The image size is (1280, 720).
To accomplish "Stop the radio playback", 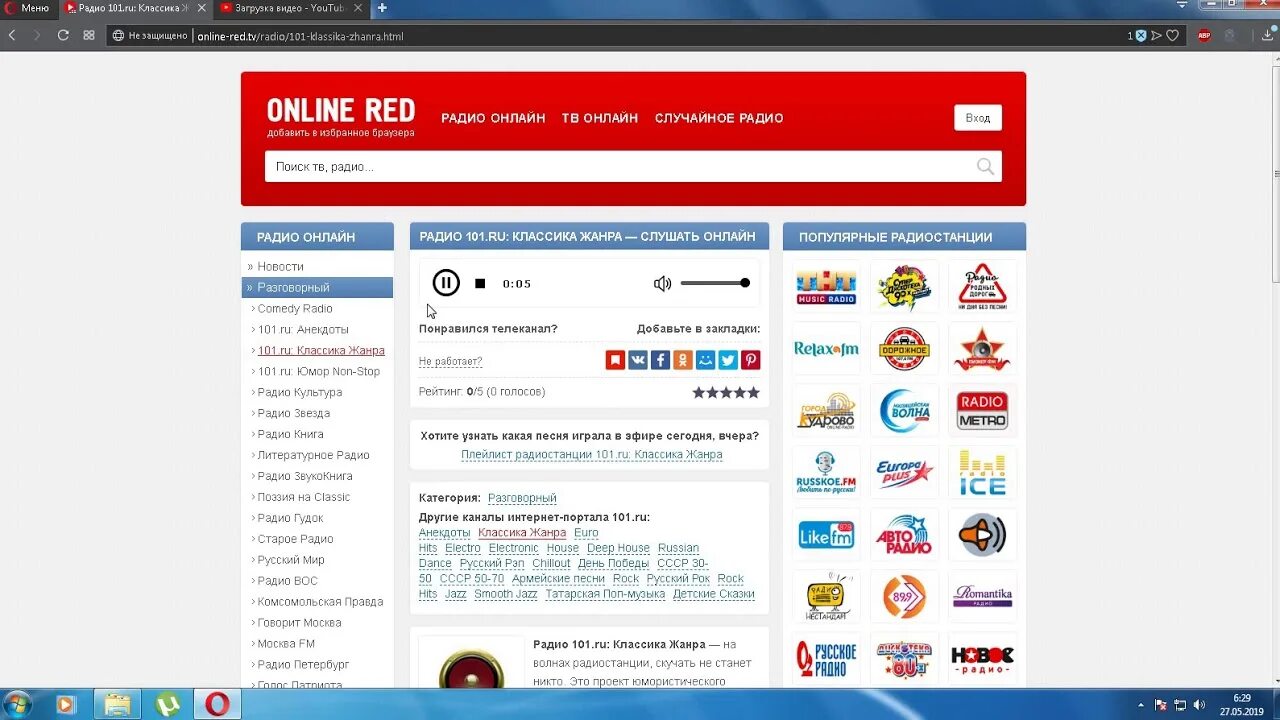I will [480, 284].
